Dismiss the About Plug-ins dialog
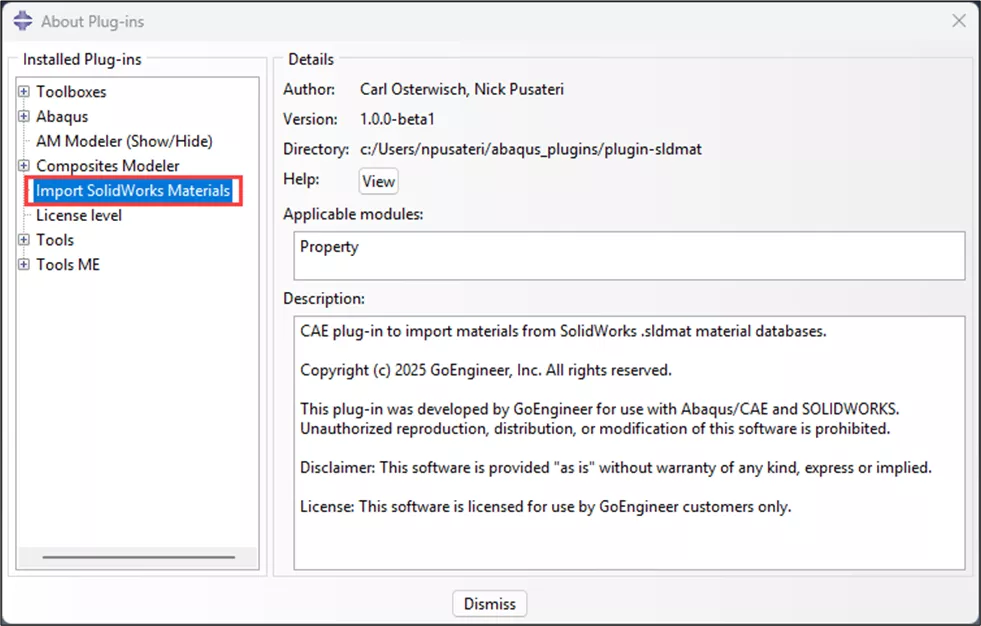The height and width of the screenshot is (626, 981). point(489,603)
